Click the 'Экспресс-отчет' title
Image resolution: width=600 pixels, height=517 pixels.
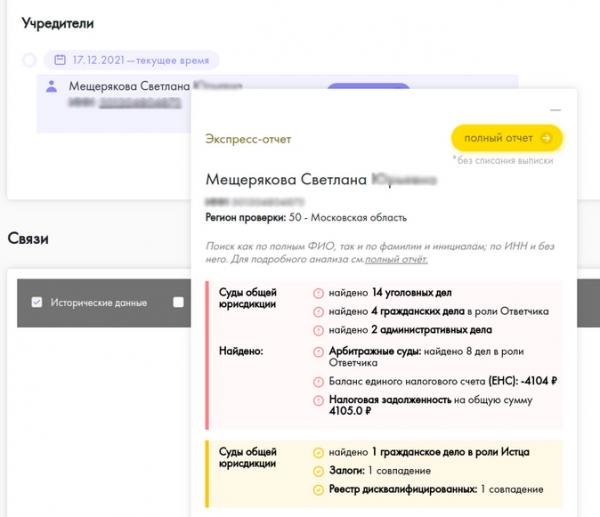click(248, 139)
